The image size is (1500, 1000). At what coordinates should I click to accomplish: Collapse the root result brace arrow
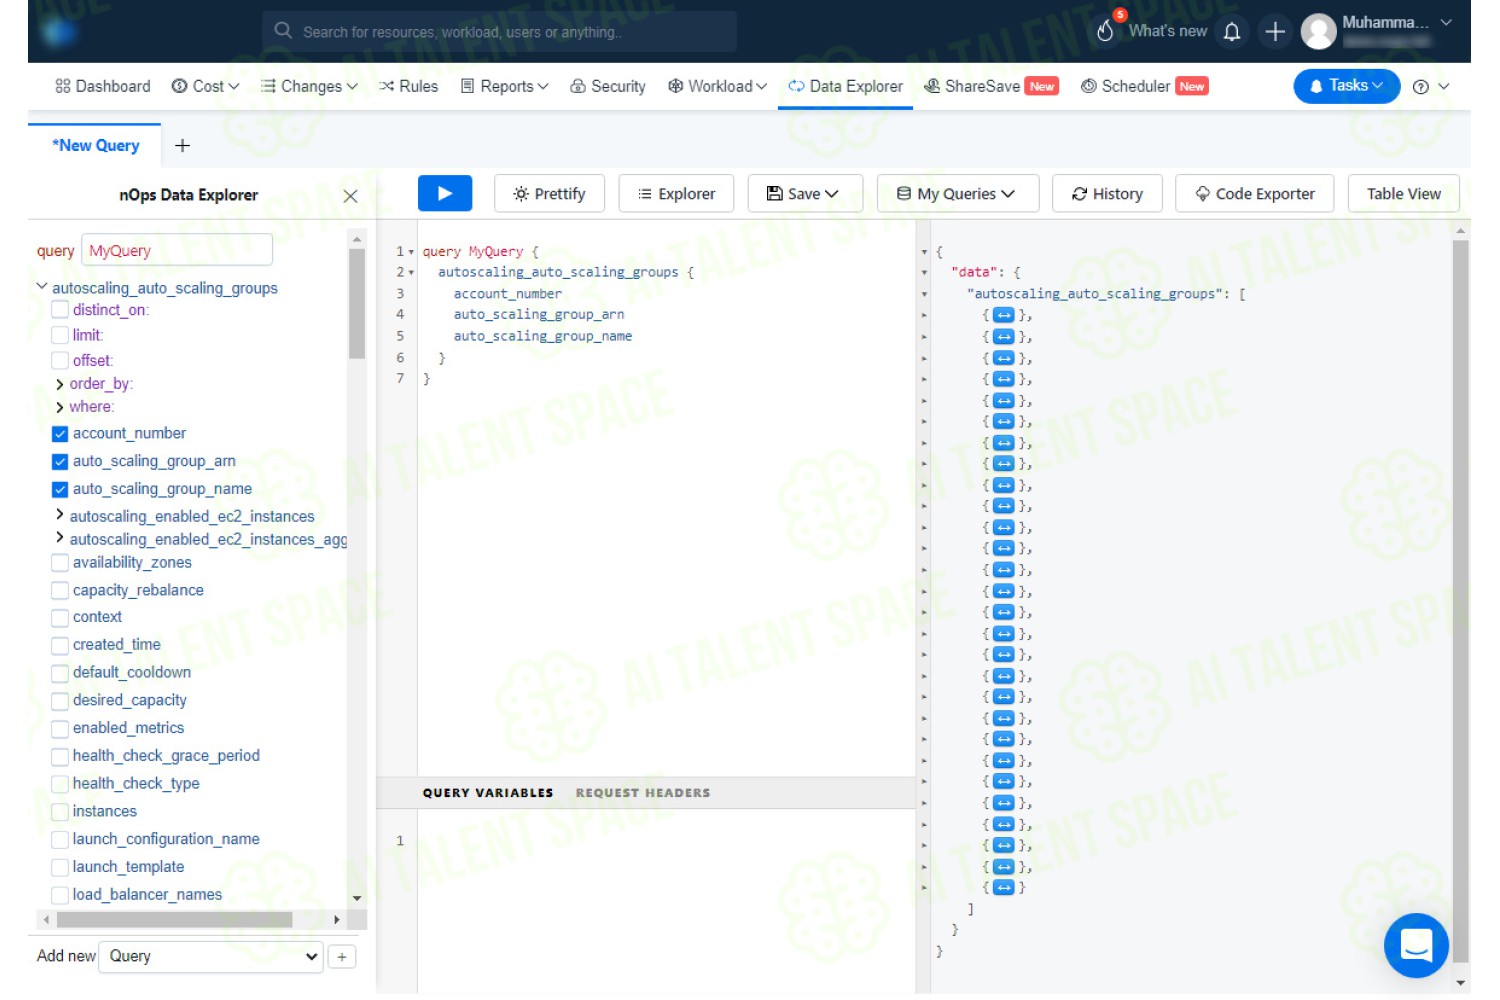point(924,252)
